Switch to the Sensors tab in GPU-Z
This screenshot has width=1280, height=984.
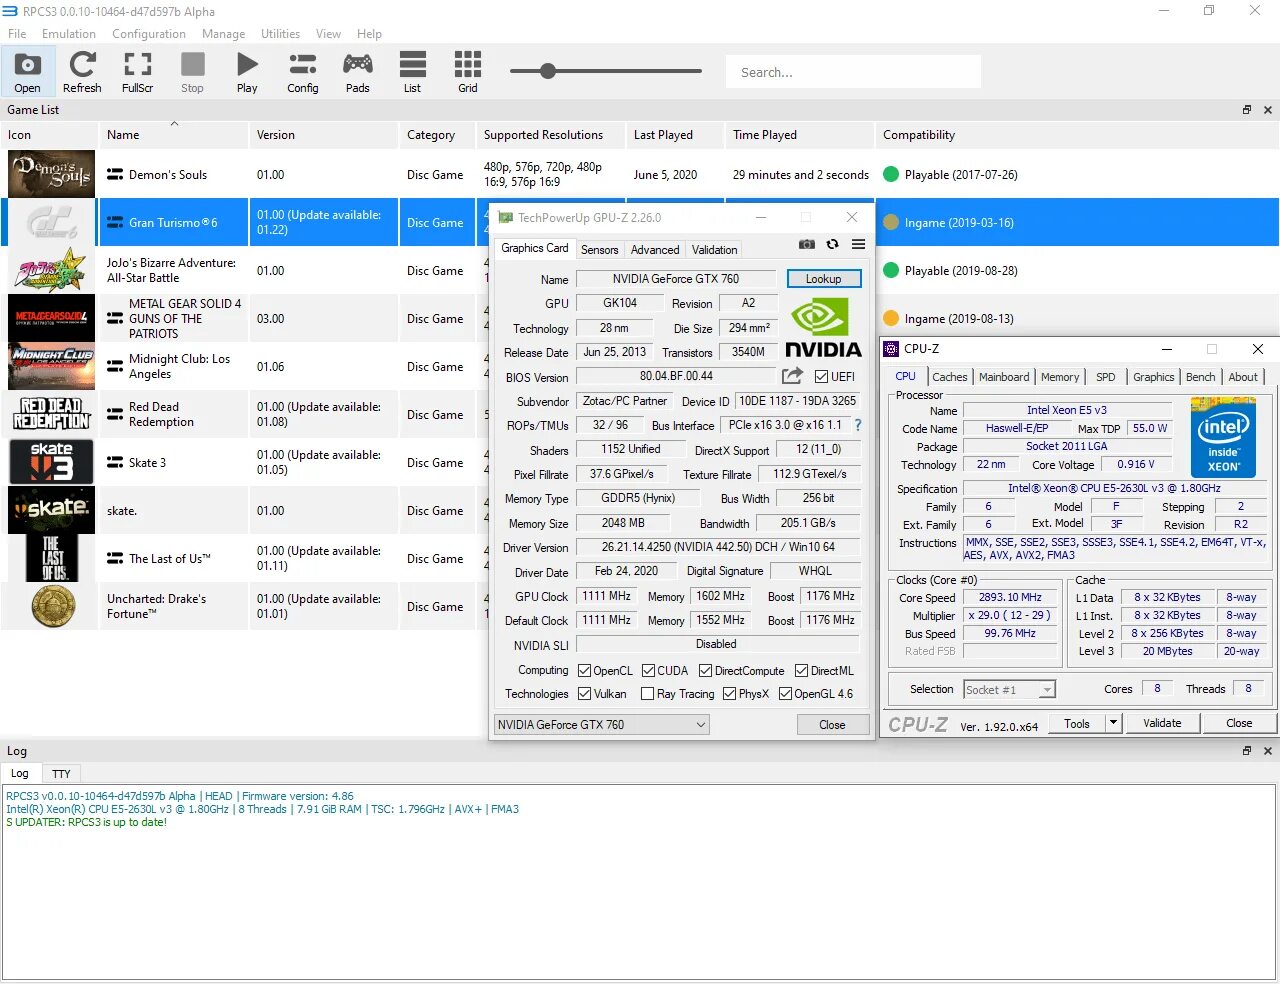tap(600, 250)
